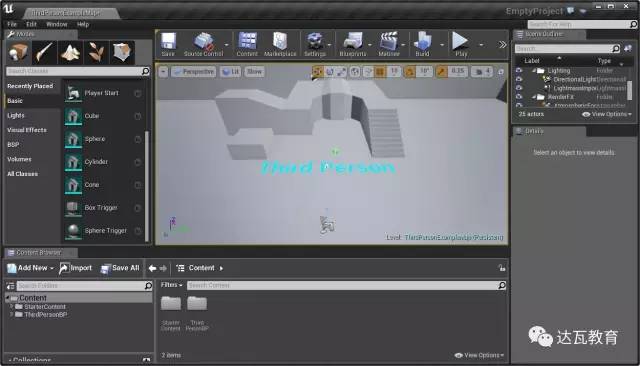Select the Landscape mode mountain icon
Viewport: 640px width, 366px height.
[70, 52]
